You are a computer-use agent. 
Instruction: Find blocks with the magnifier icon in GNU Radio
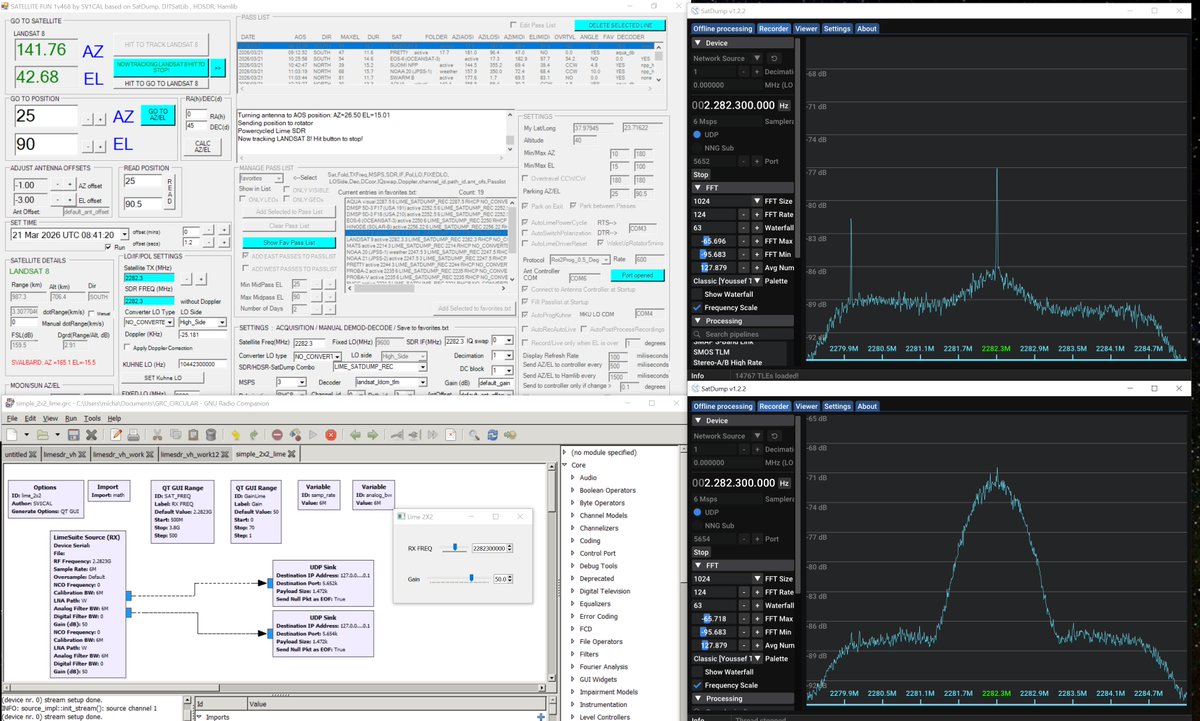[x=474, y=435]
